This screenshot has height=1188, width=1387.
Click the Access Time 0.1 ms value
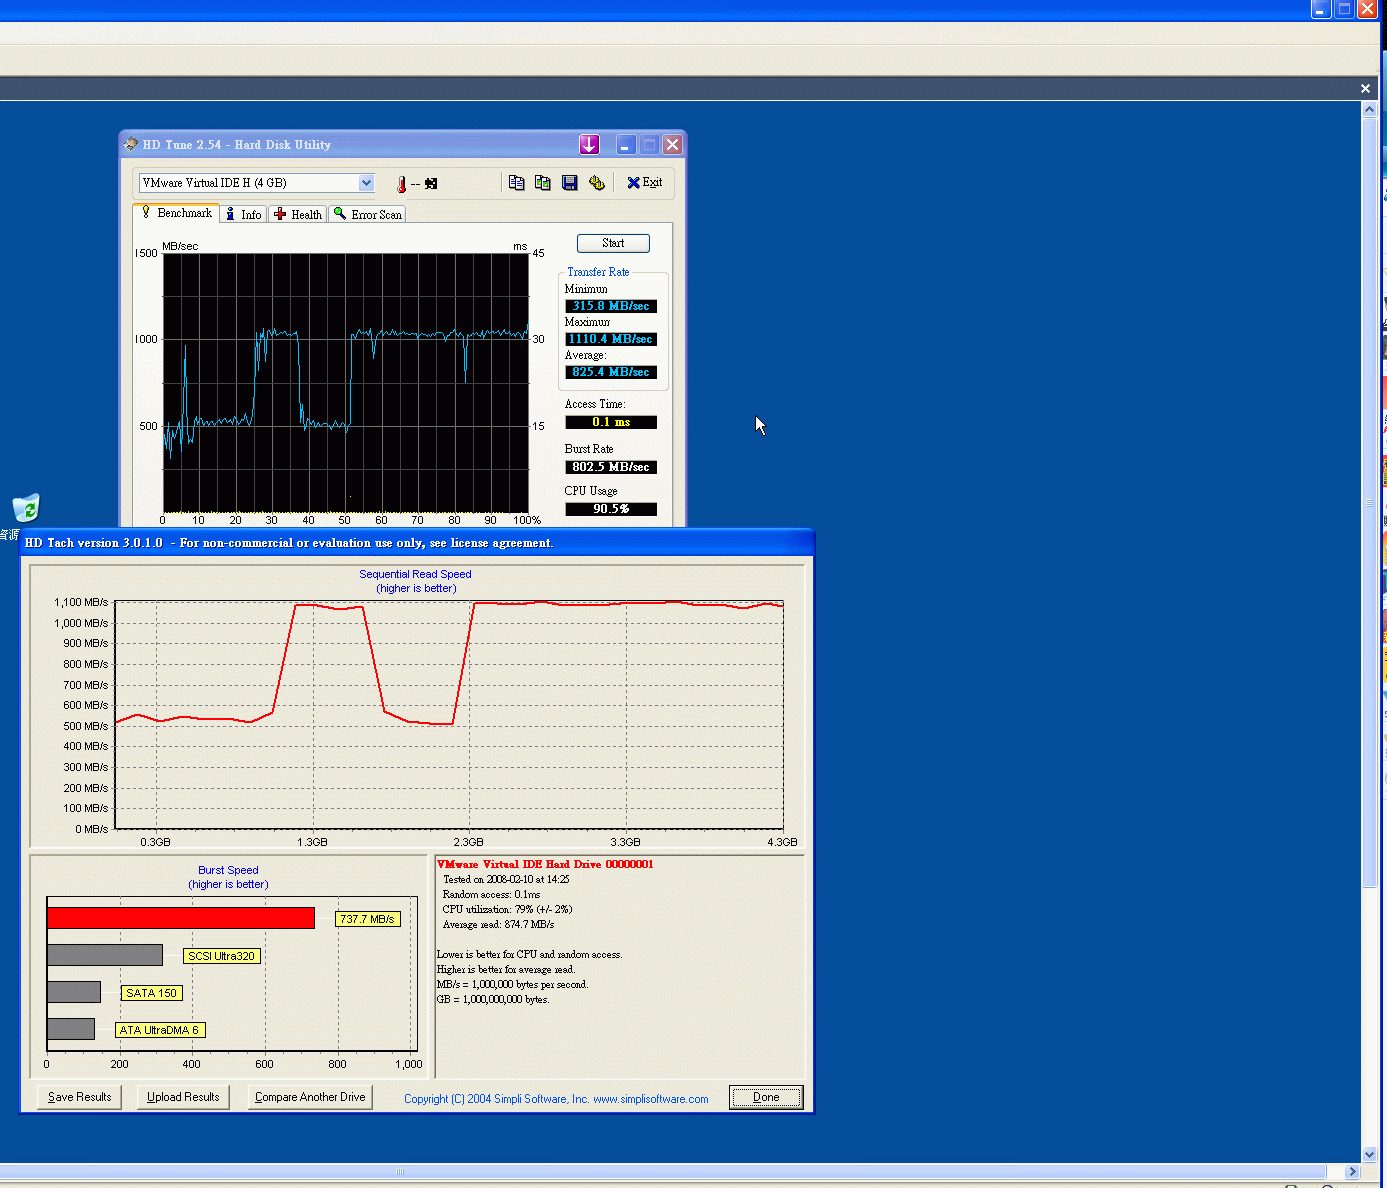[x=611, y=422]
